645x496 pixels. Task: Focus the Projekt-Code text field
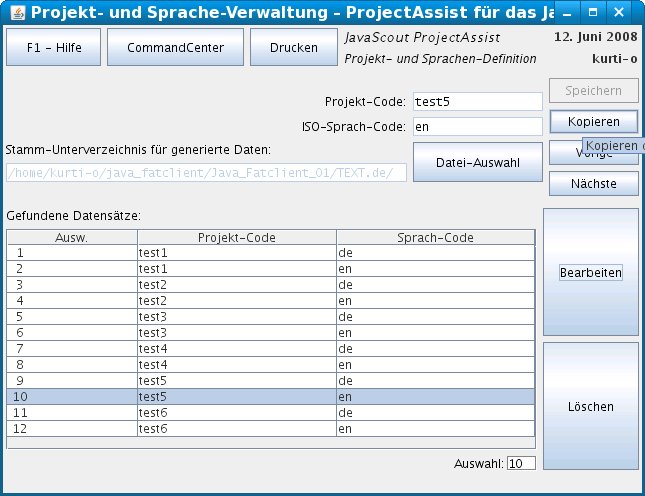[476, 102]
